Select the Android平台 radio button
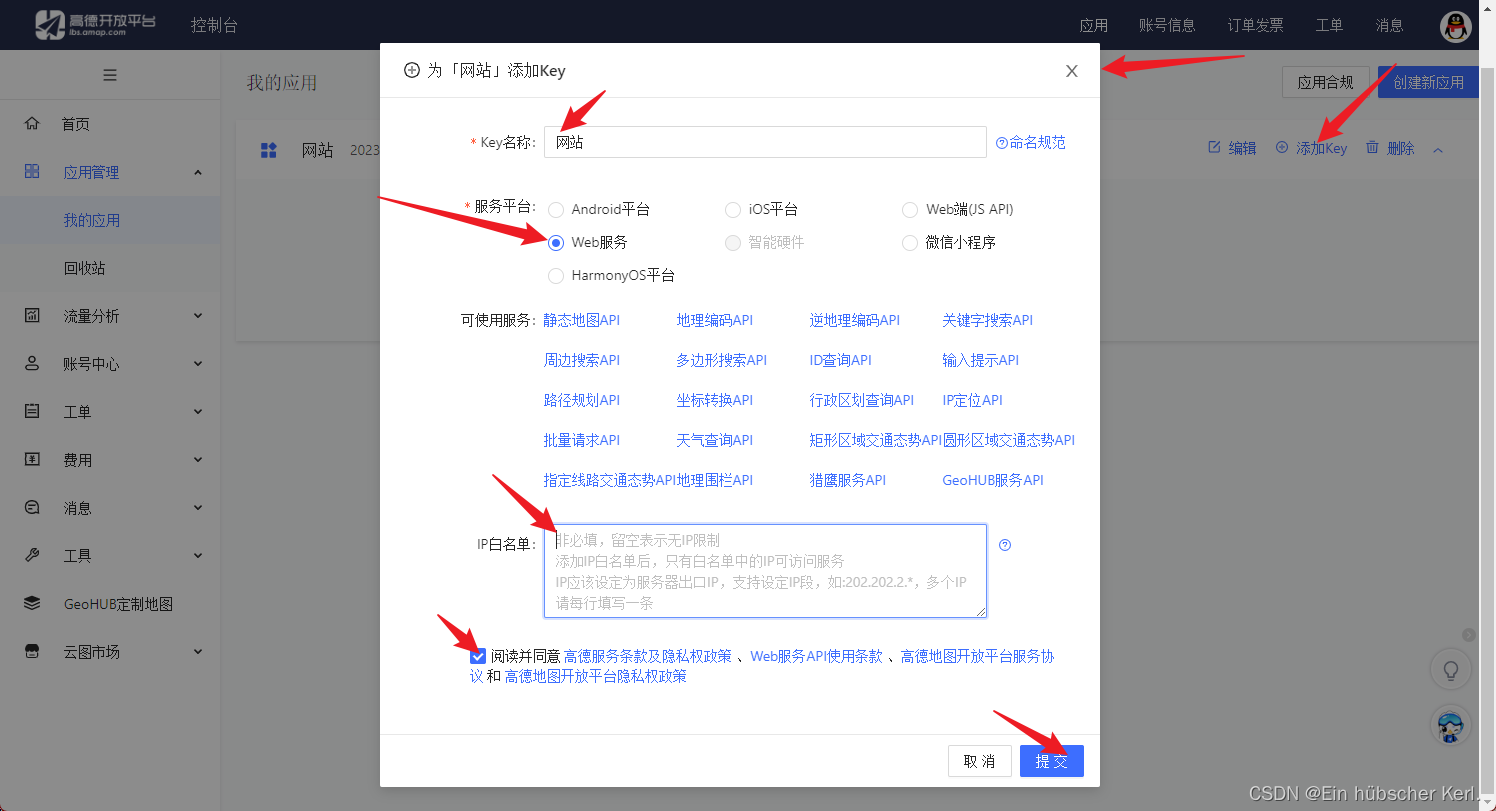 point(556,210)
